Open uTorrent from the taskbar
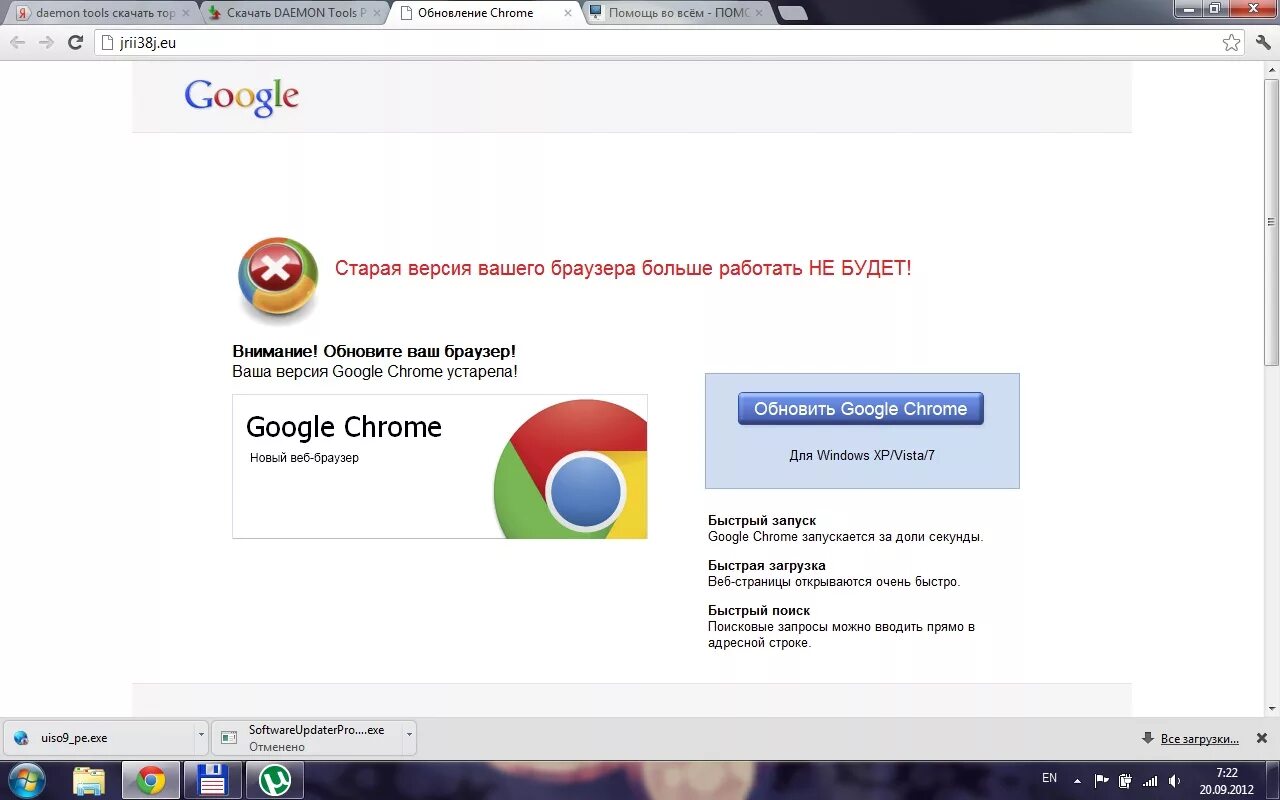 pos(274,780)
